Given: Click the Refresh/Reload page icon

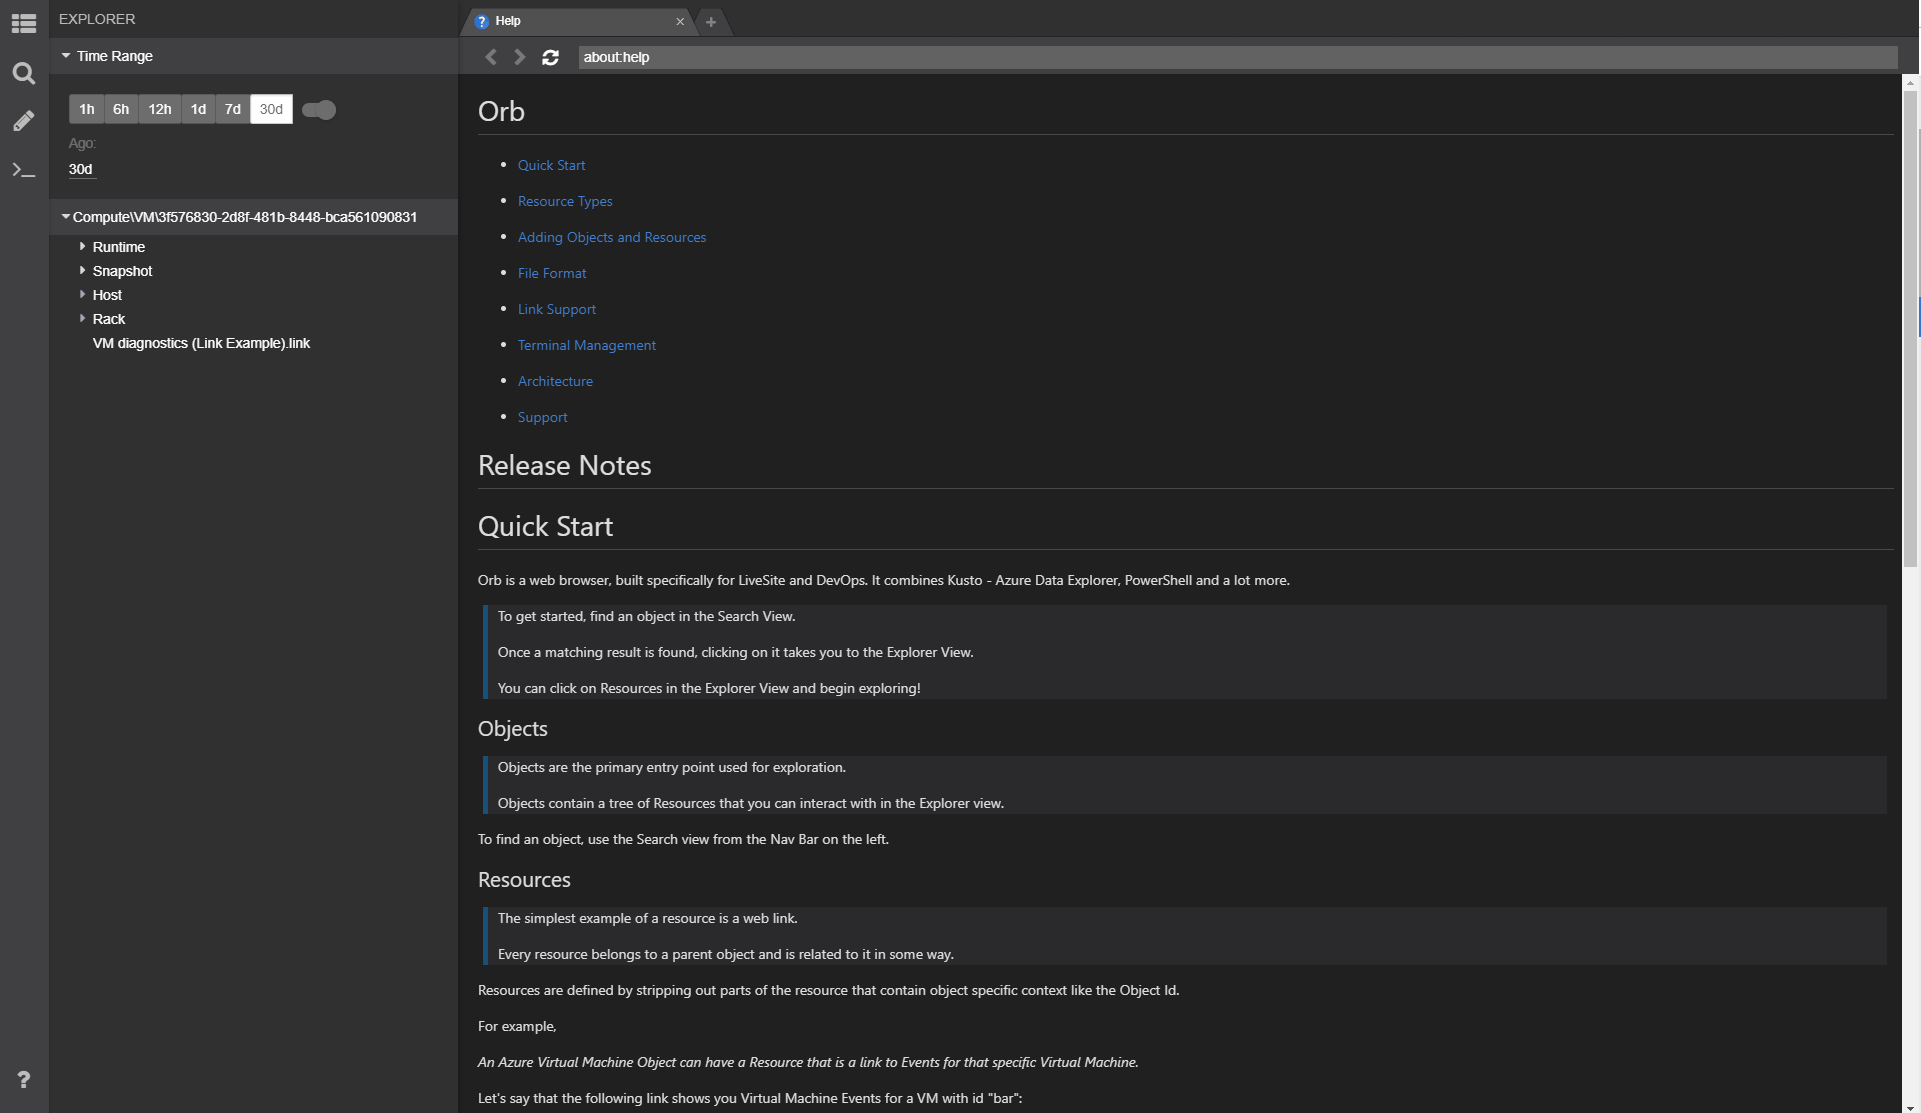Looking at the screenshot, I should 551,56.
